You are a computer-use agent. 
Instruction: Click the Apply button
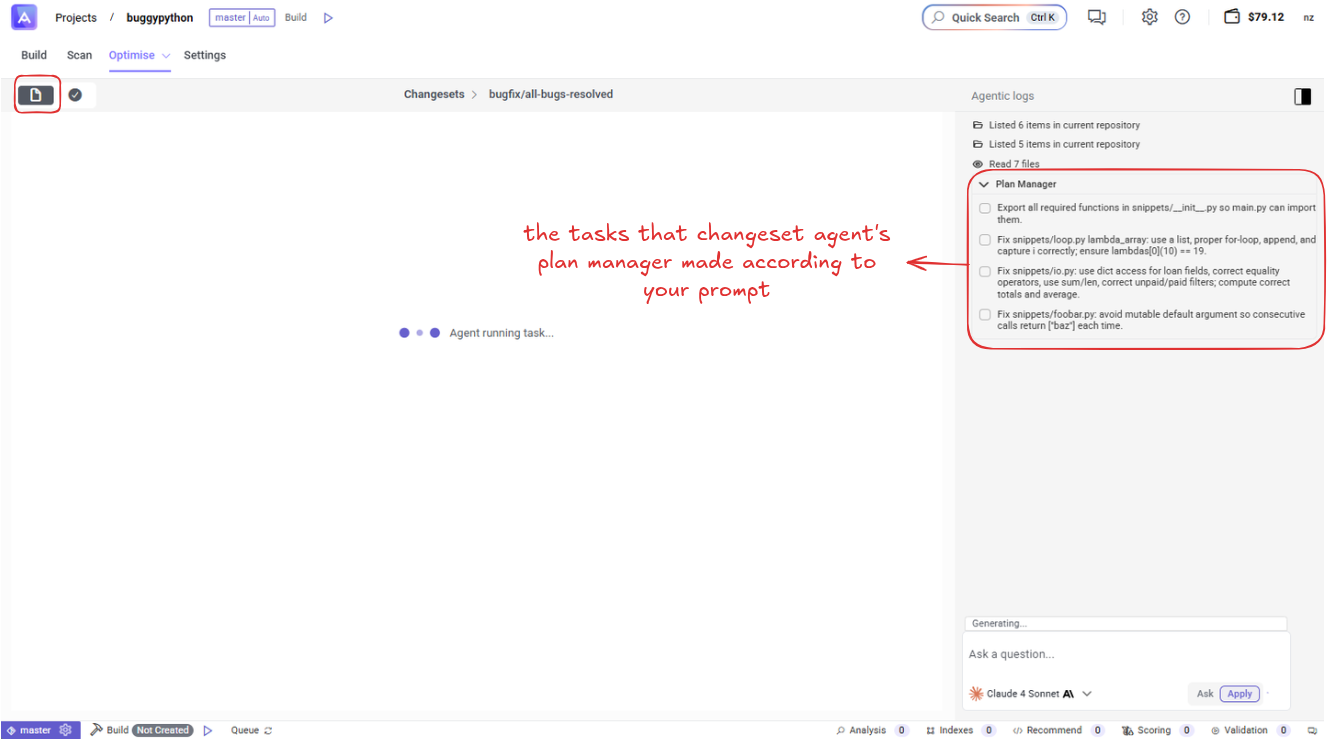pyautogui.click(x=1239, y=693)
